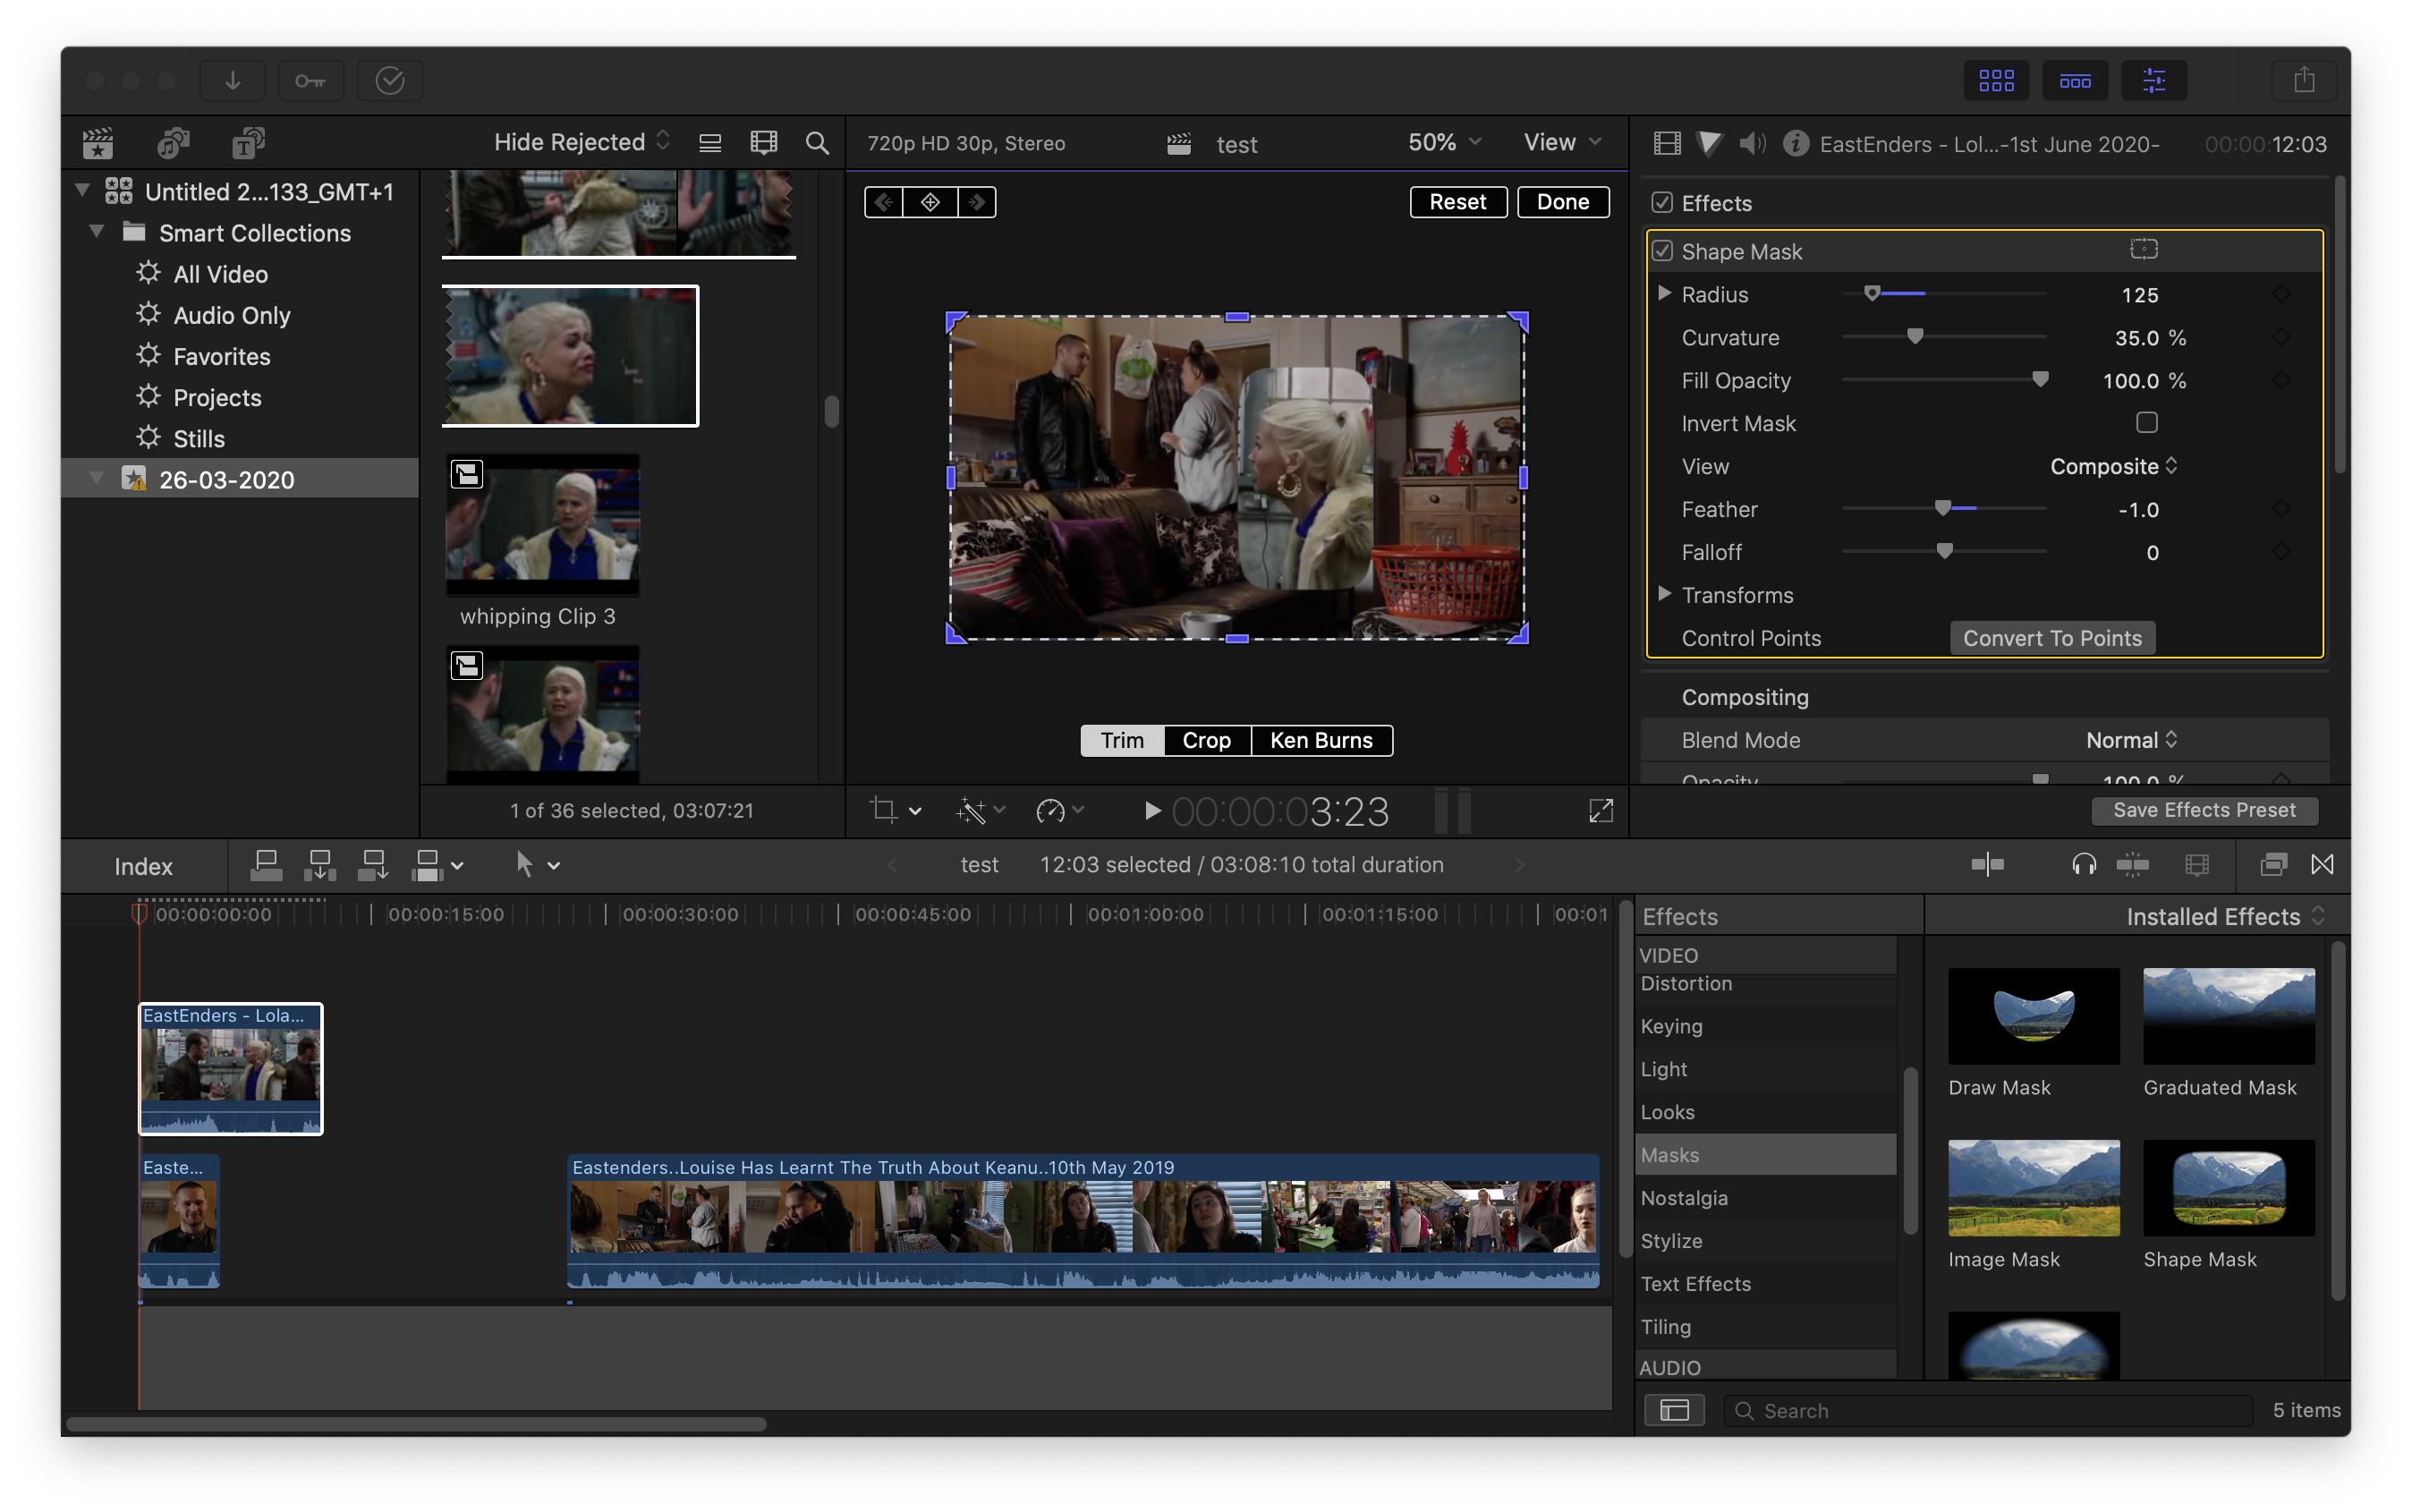Screen dimensions: 2412x1512
Task: Uncheck the Effects master checkbox
Action: point(1662,203)
